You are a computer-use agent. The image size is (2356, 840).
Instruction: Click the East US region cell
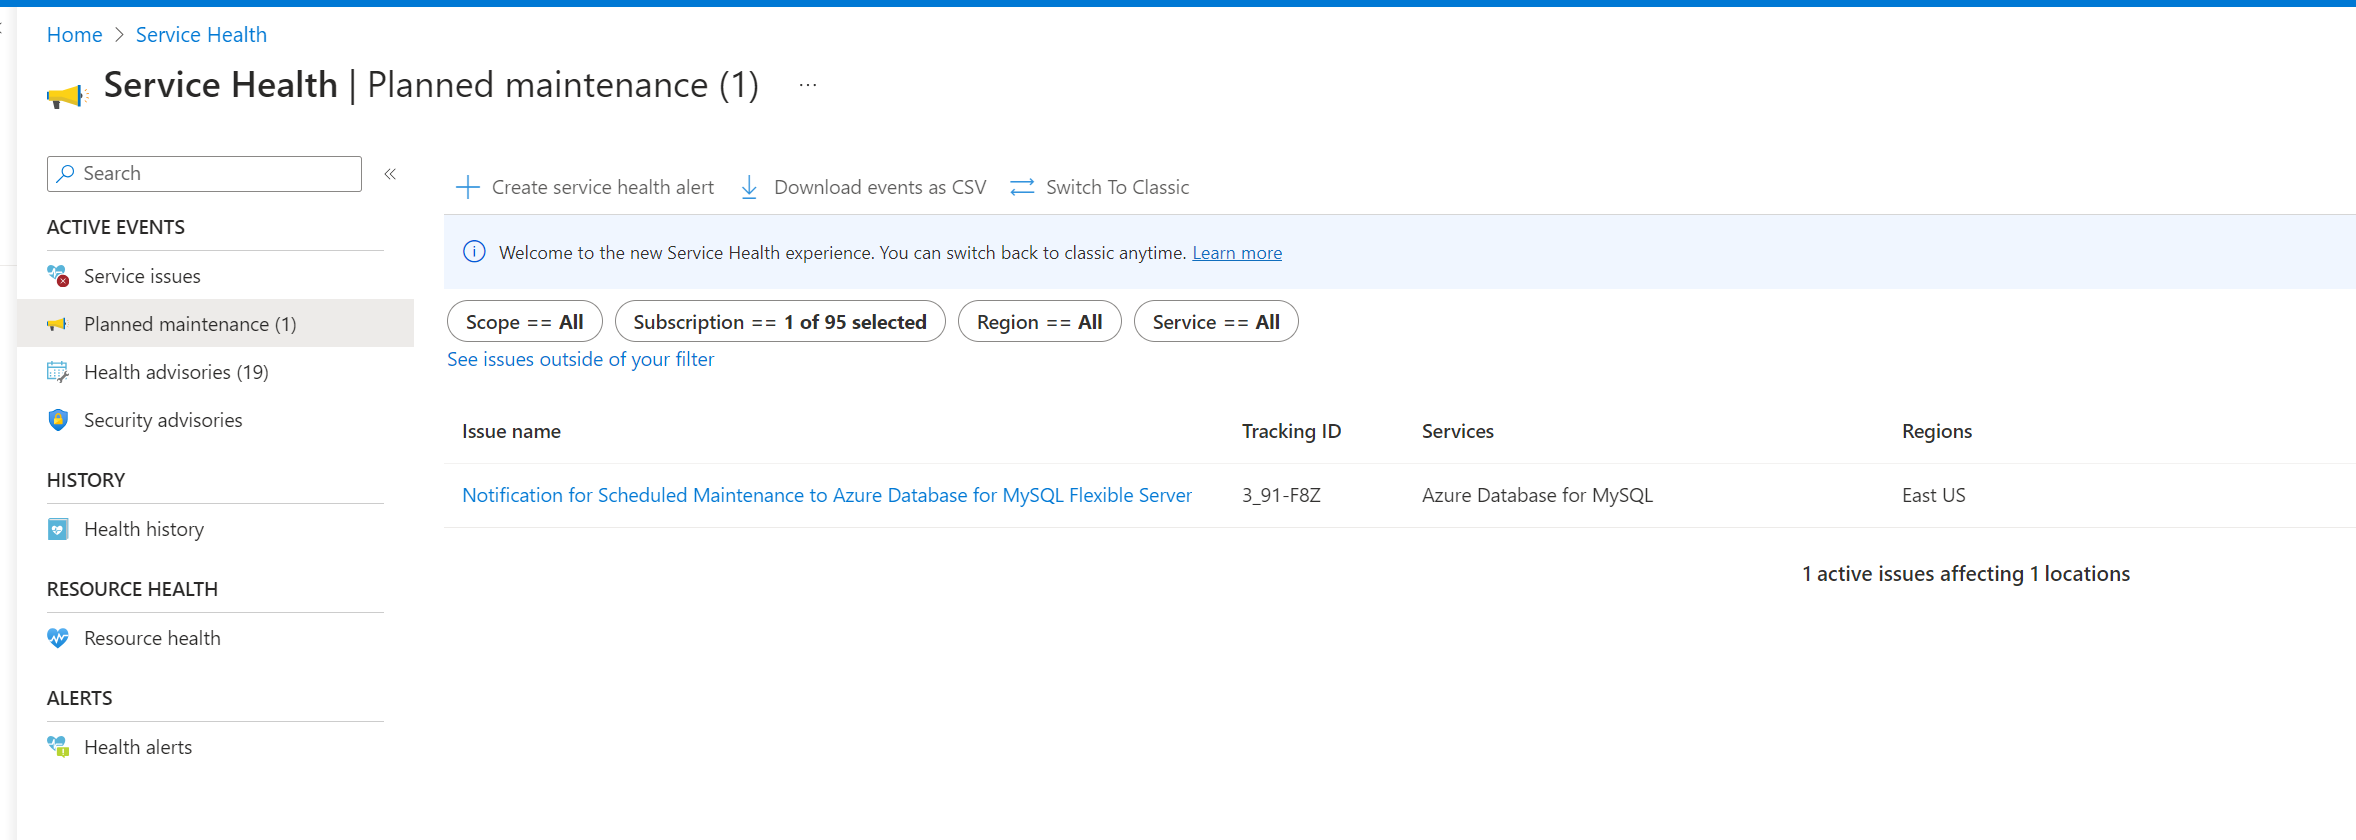point(1934,495)
